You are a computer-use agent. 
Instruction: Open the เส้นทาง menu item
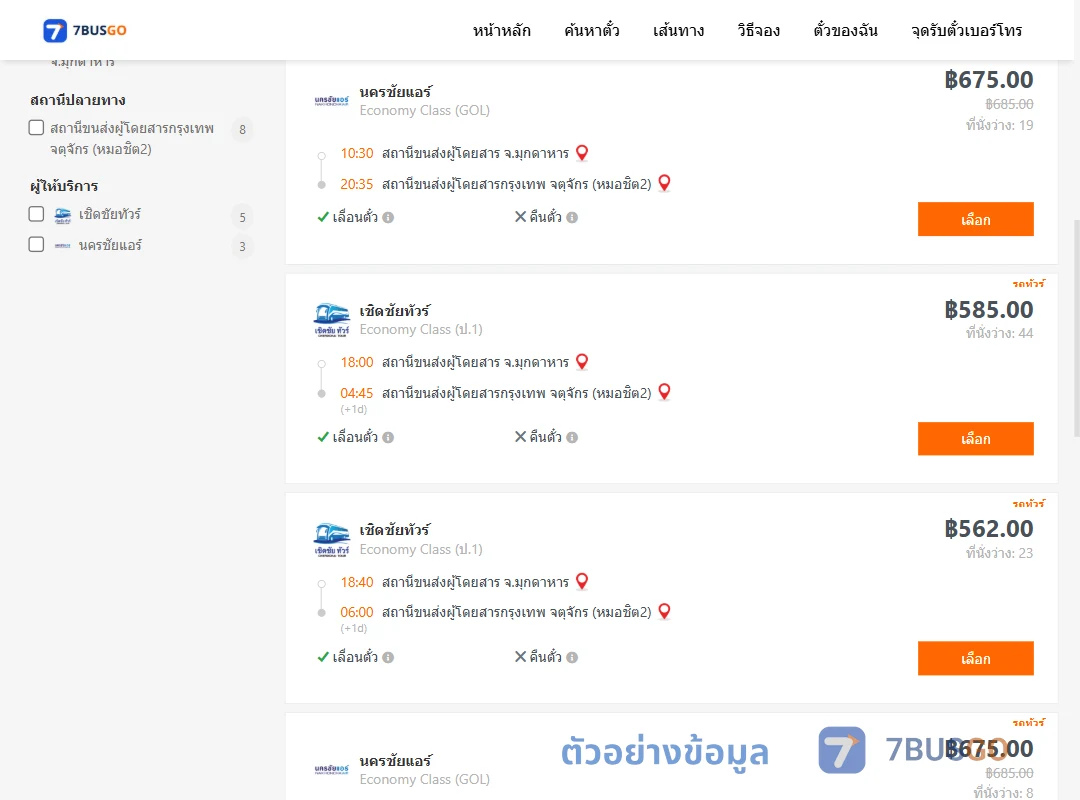click(x=678, y=30)
